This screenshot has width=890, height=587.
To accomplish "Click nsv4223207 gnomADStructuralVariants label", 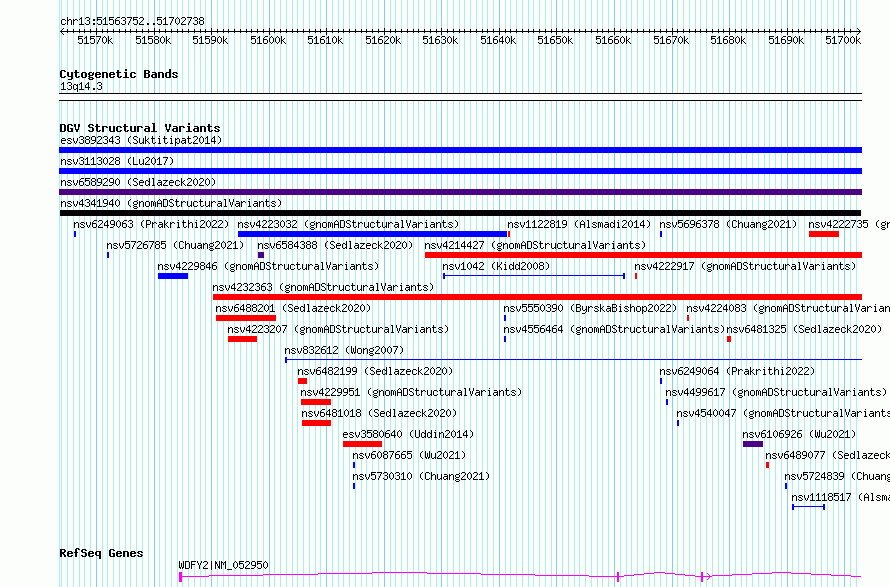I will click(338, 329).
